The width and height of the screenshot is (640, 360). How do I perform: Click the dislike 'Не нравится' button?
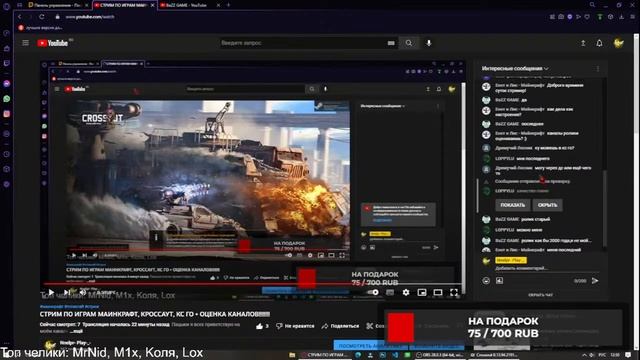(295, 326)
